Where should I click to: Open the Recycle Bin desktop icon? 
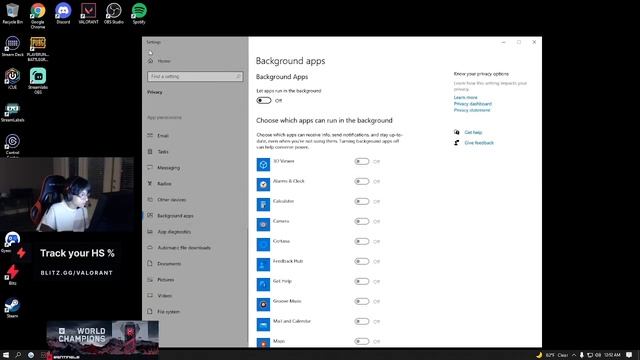click(x=12, y=13)
